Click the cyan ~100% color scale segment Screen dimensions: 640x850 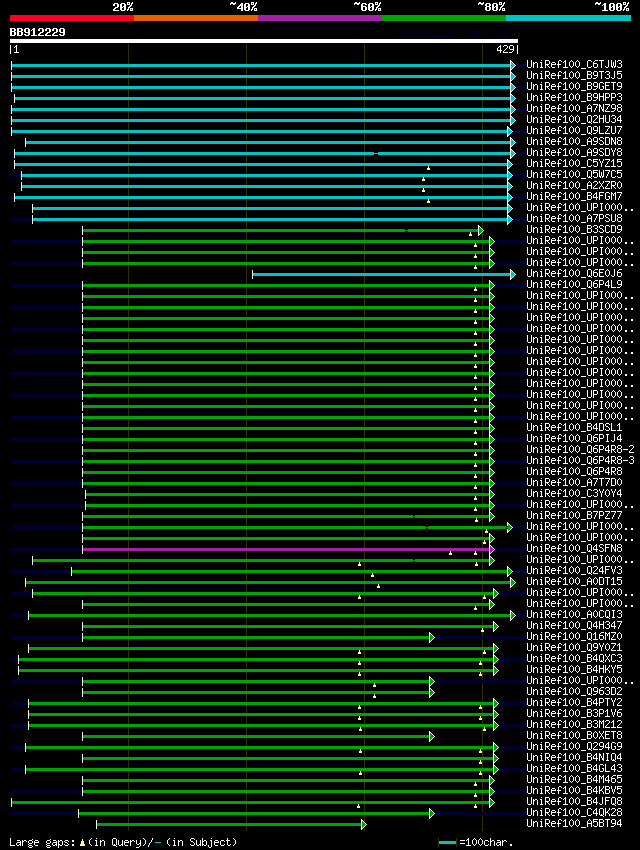[568, 18]
